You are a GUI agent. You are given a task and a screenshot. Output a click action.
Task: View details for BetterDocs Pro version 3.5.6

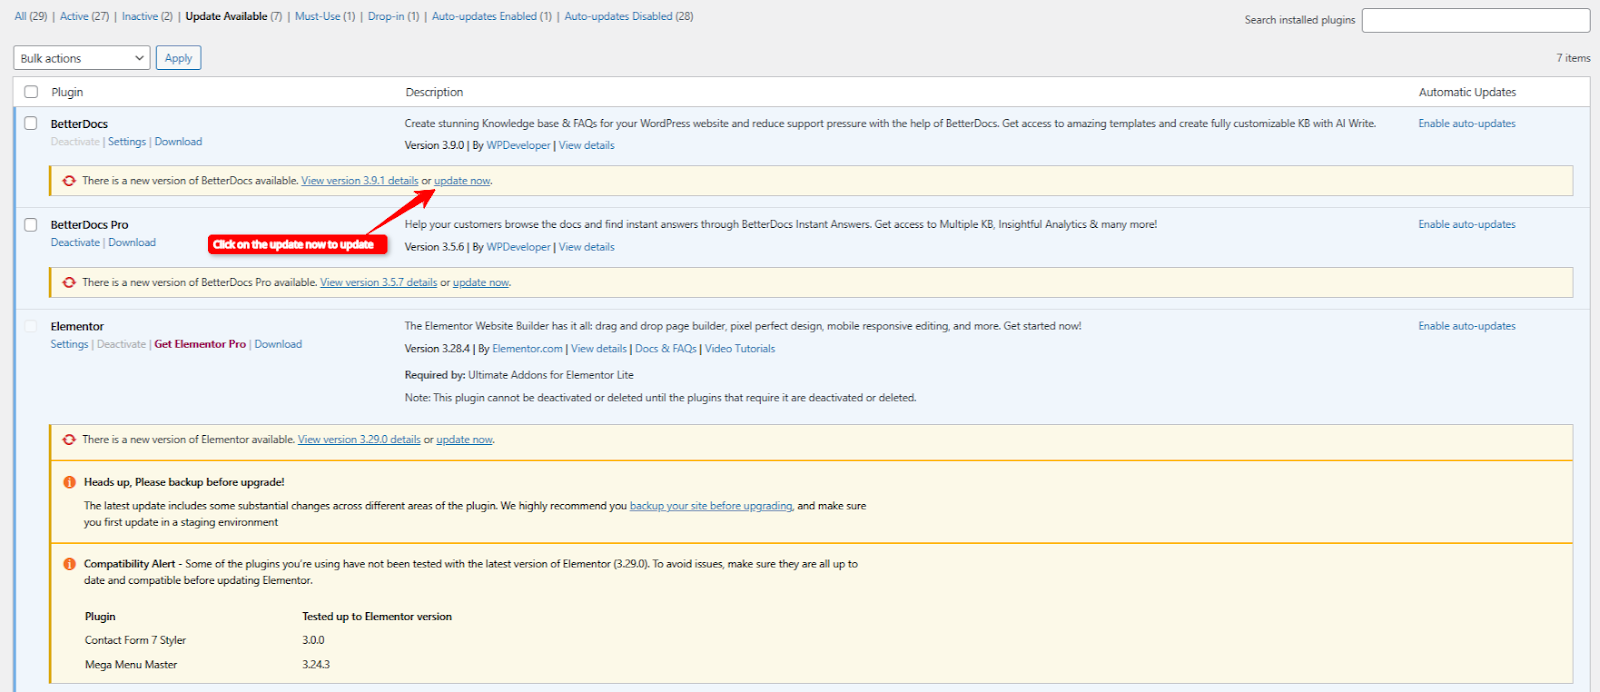[x=587, y=247]
